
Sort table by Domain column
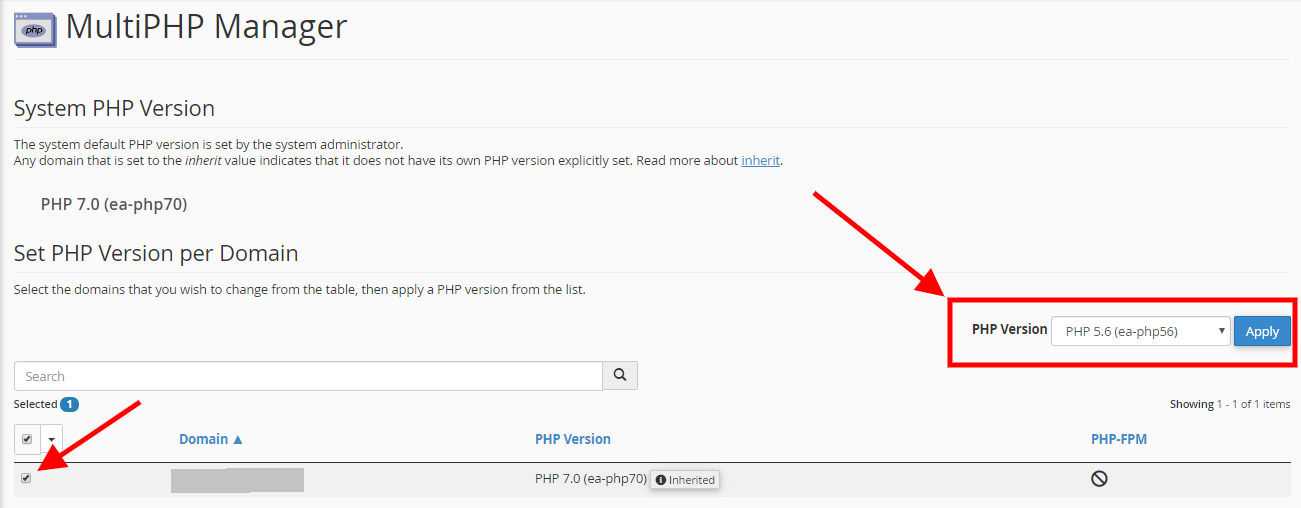pyautogui.click(x=204, y=439)
